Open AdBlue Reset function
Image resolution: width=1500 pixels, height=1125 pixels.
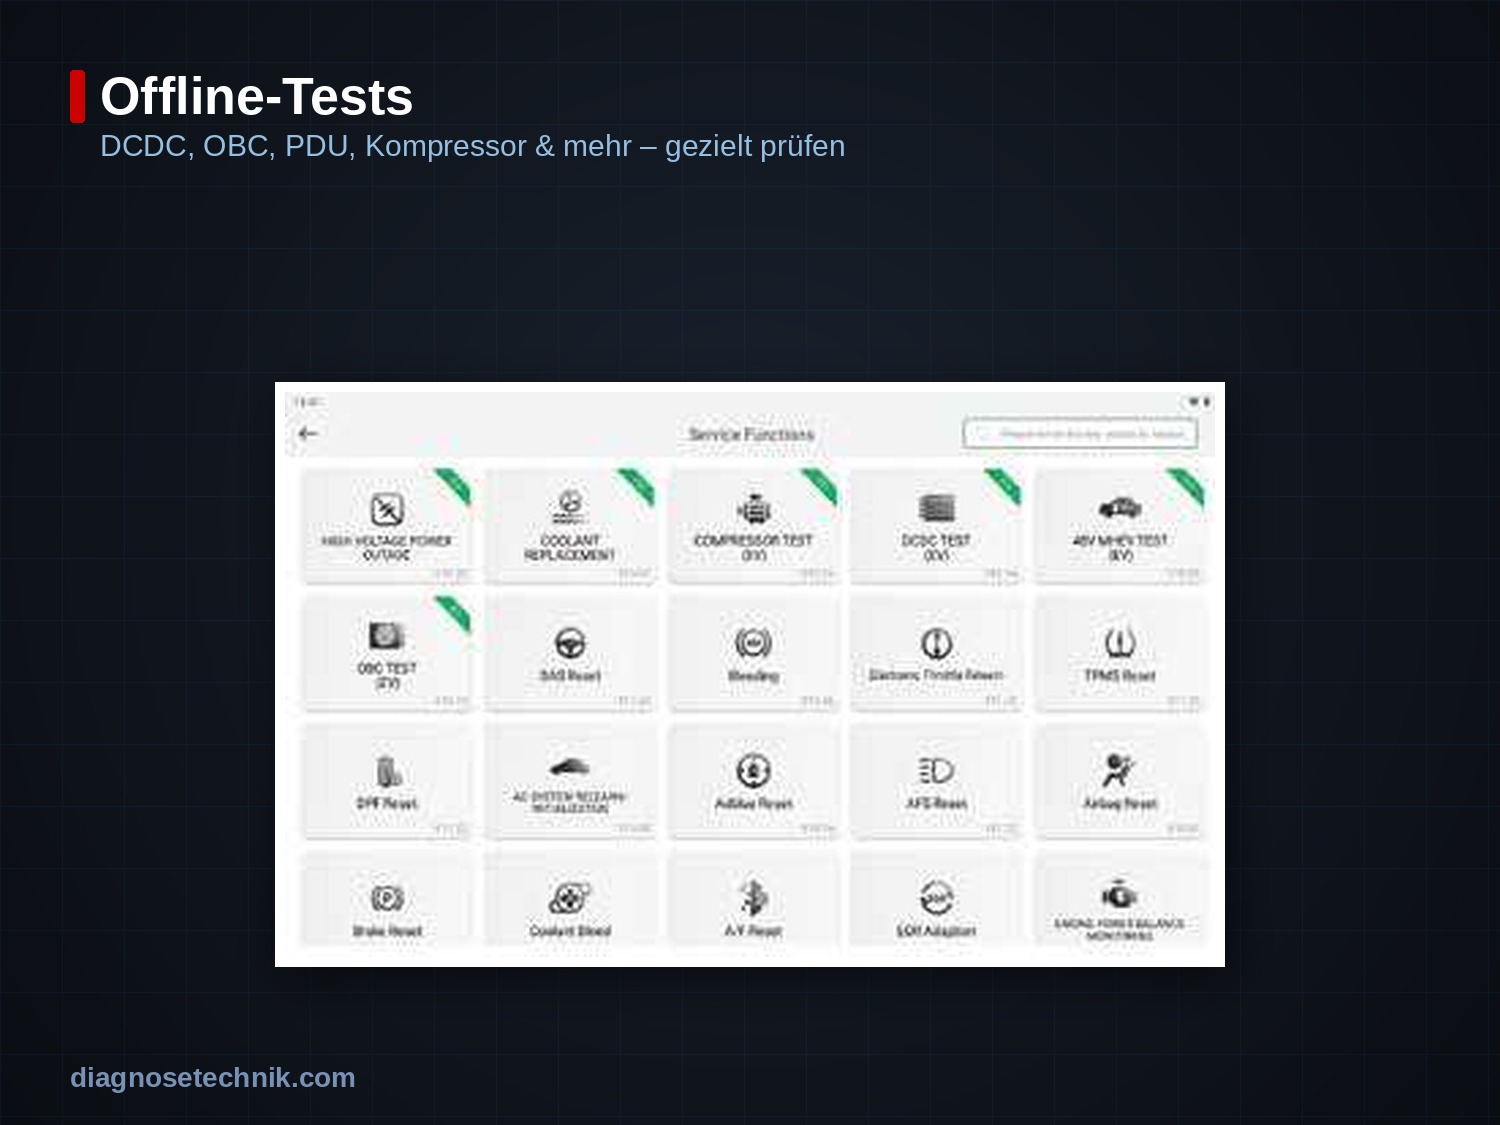point(753,782)
